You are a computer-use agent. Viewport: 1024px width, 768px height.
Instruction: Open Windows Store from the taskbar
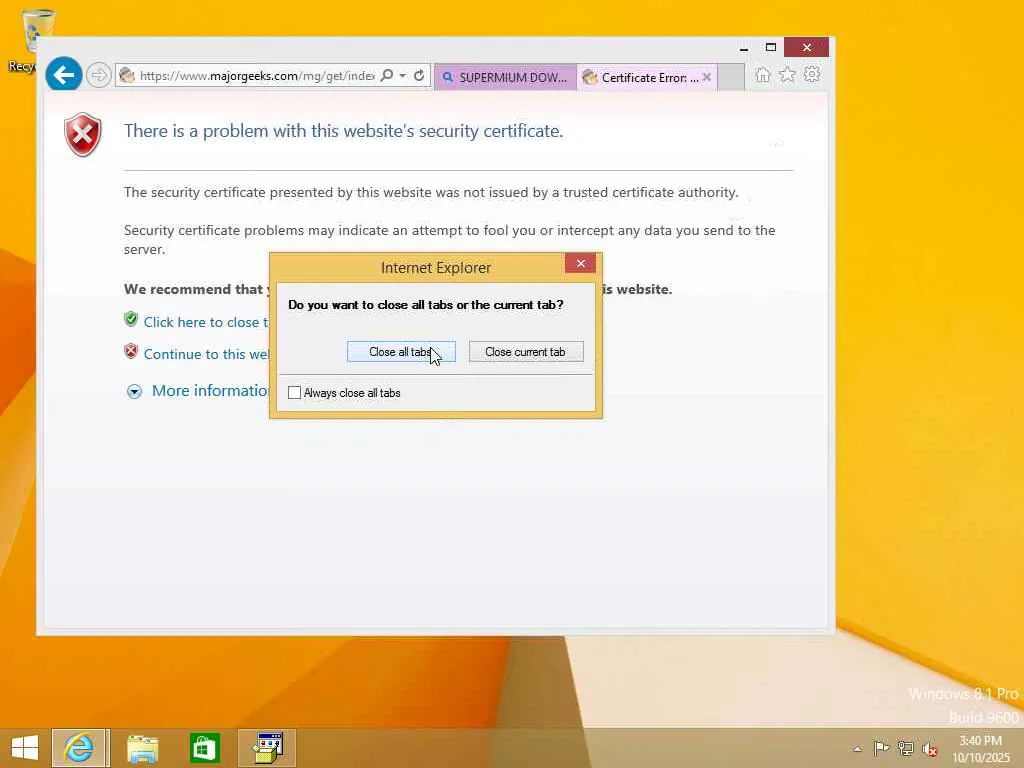204,748
